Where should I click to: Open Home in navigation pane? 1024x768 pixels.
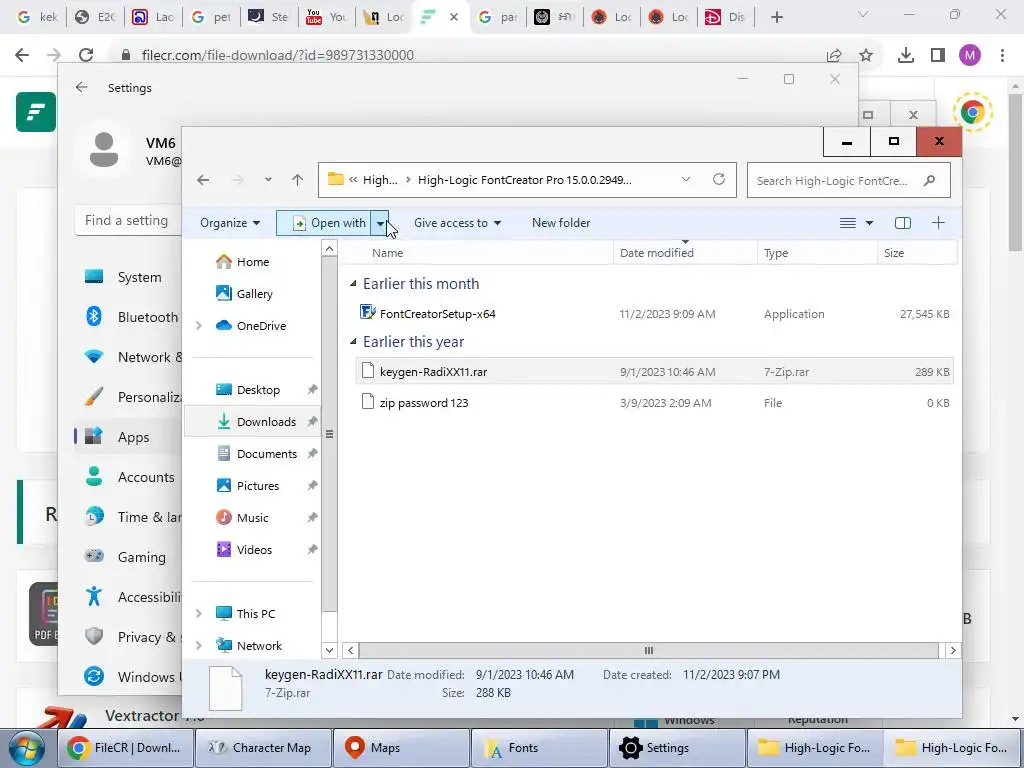[252, 262]
